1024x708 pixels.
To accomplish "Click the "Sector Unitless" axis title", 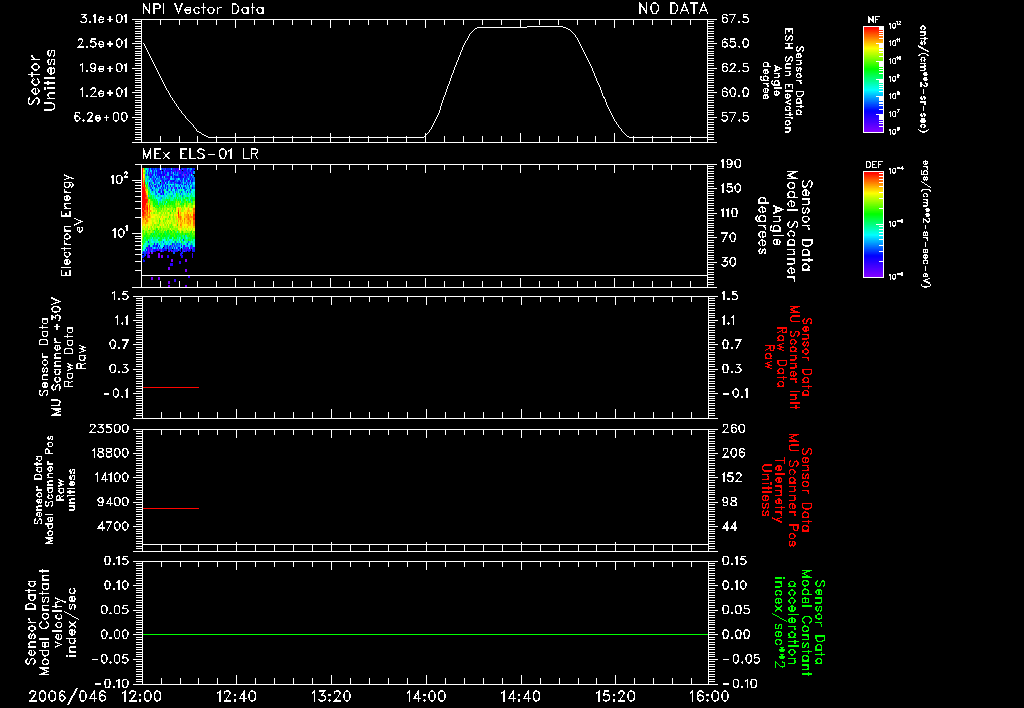I will click(42, 80).
